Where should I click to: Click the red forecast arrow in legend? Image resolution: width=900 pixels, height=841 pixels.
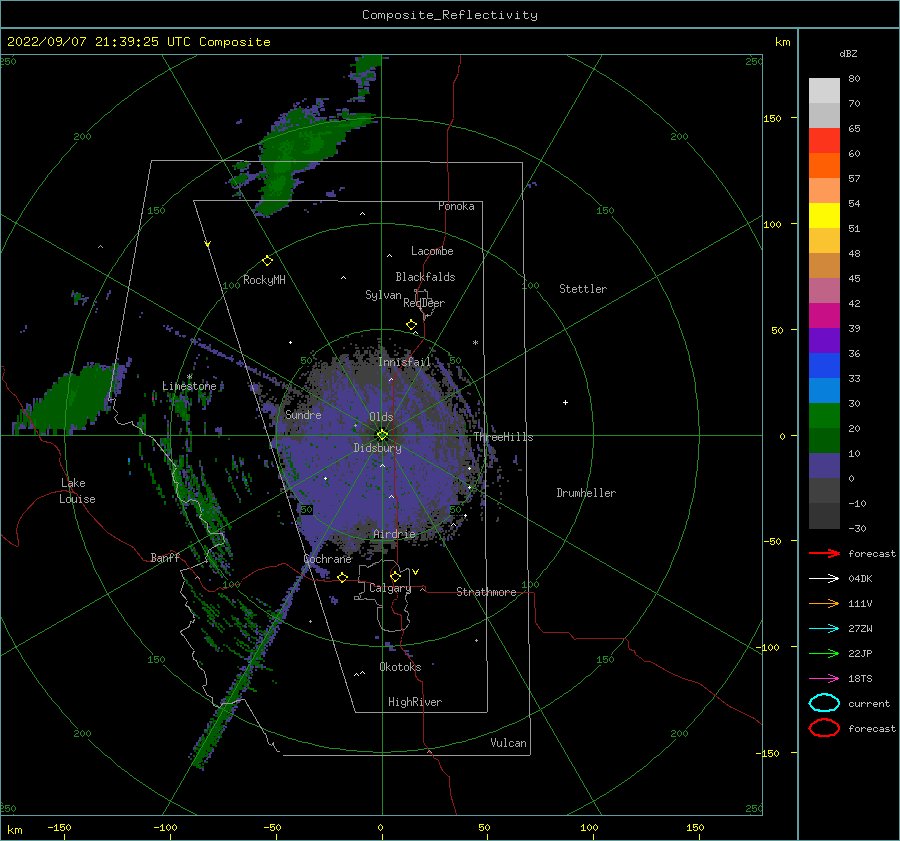click(x=824, y=553)
